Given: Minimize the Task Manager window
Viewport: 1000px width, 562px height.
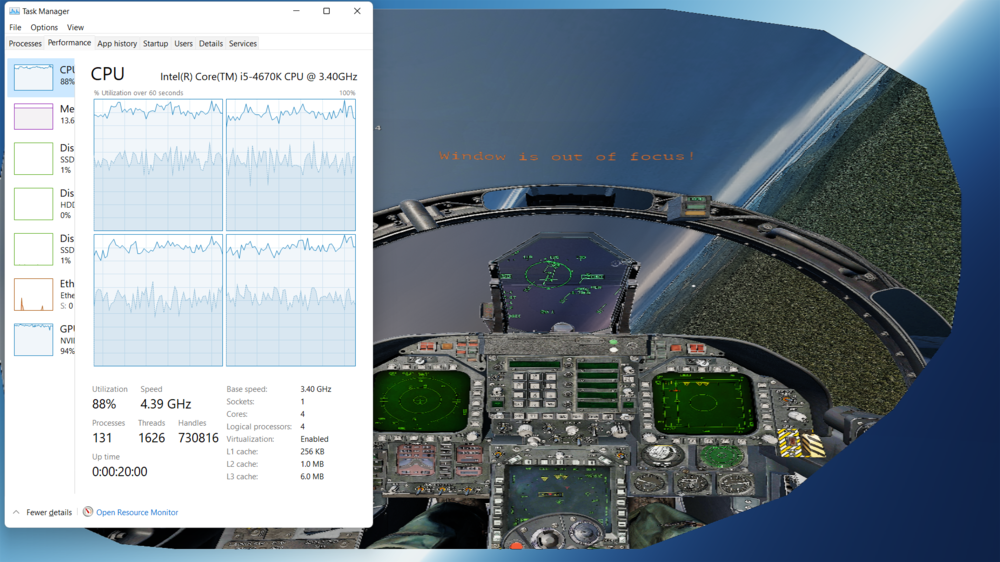Looking at the screenshot, I should [296, 11].
